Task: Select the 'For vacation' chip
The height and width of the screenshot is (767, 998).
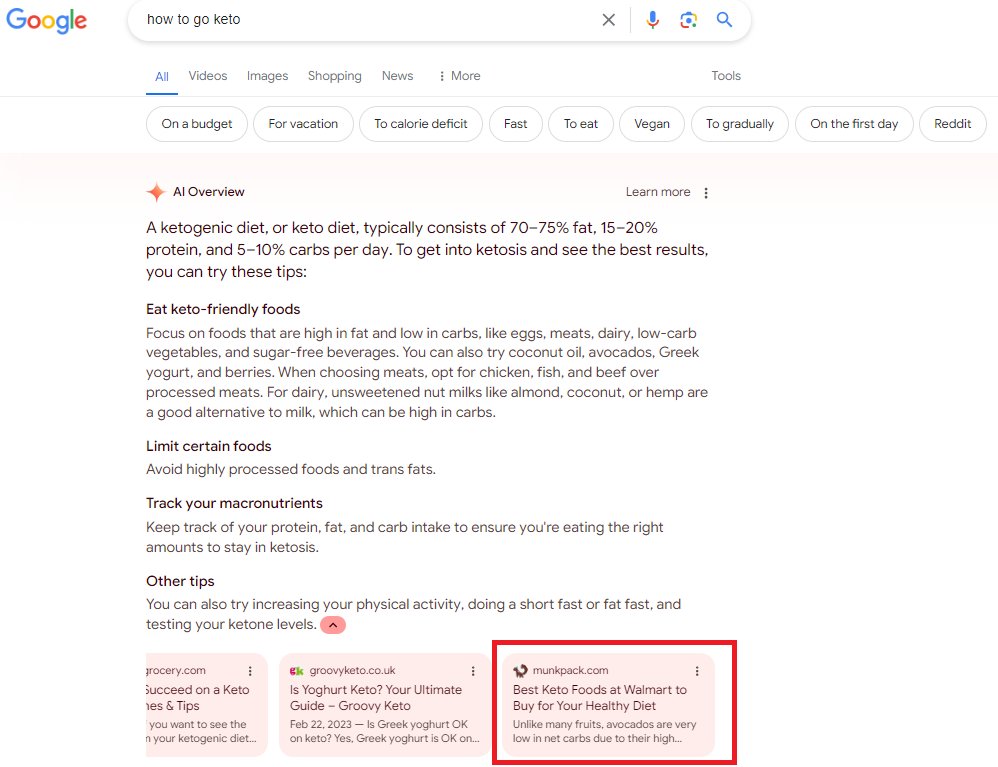Action: click(x=303, y=123)
